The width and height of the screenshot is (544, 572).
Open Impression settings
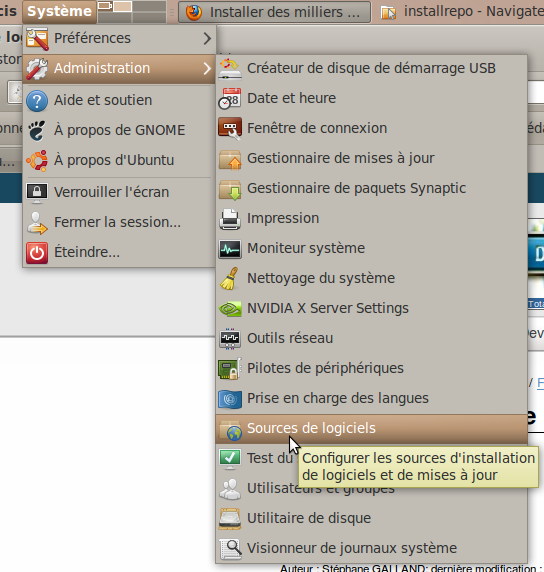[x=371, y=218]
